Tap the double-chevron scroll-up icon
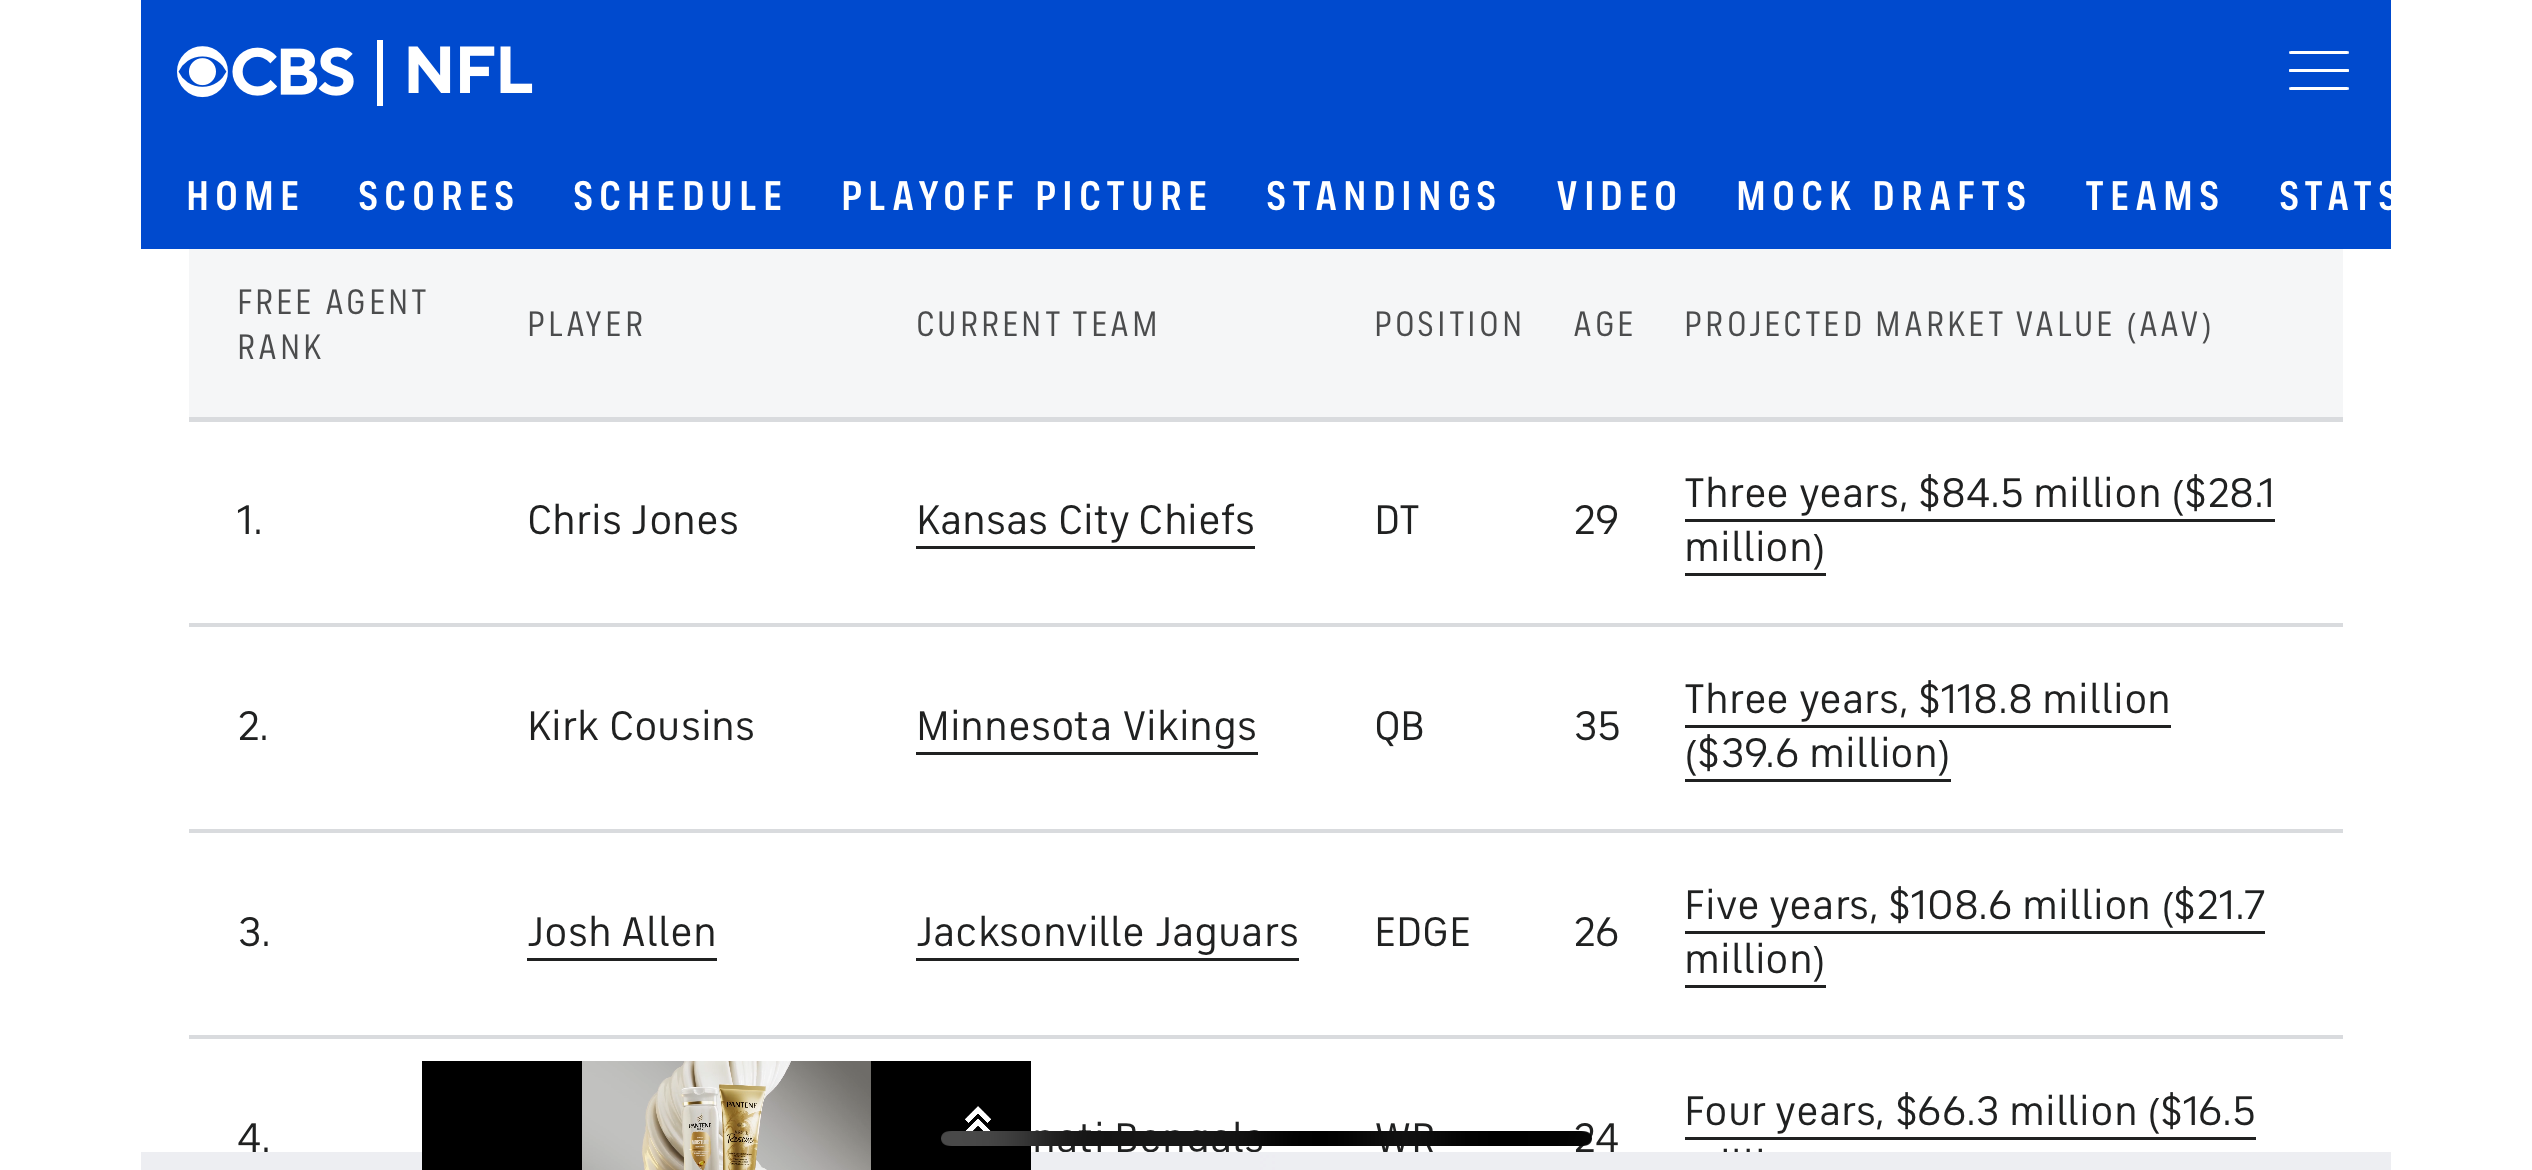The width and height of the screenshot is (2532, 1170). [x=977, y=1119]
